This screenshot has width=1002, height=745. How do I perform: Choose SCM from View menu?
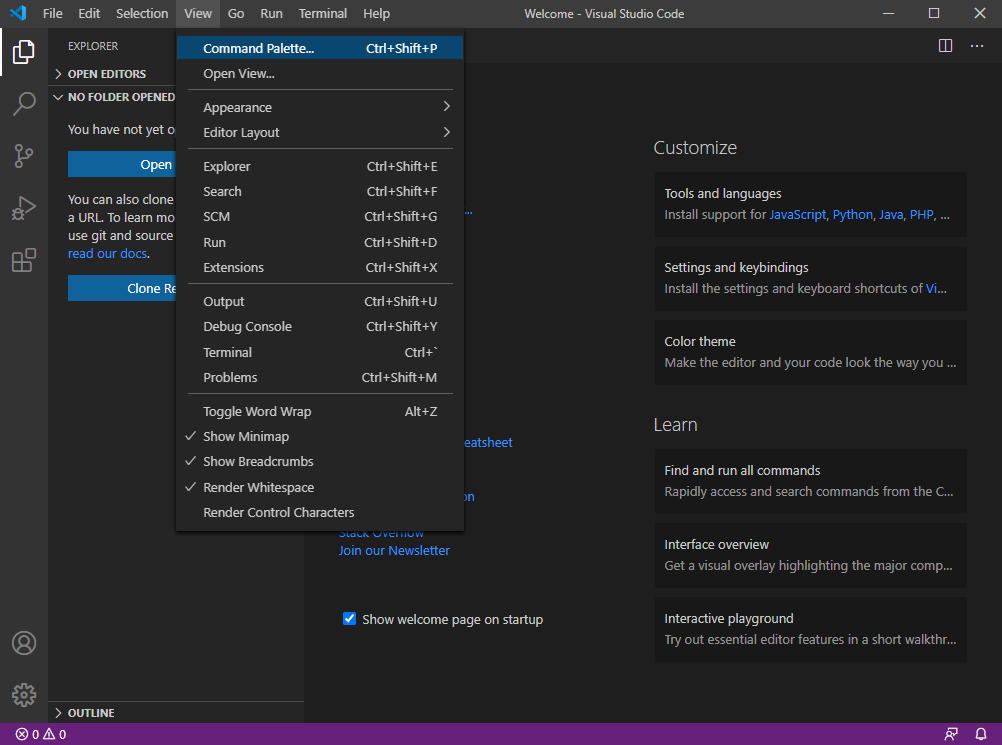pyautogui.click(x=320, y=217)
